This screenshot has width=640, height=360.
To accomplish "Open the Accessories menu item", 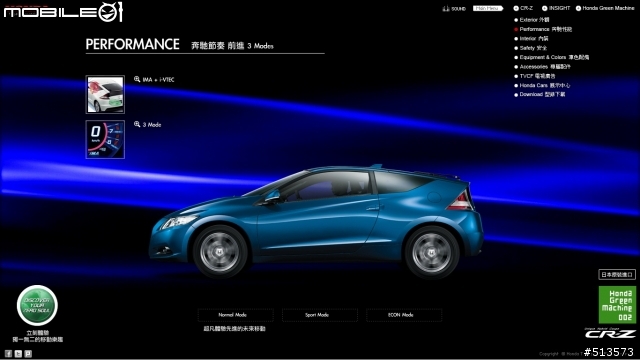I will point(542,67).
